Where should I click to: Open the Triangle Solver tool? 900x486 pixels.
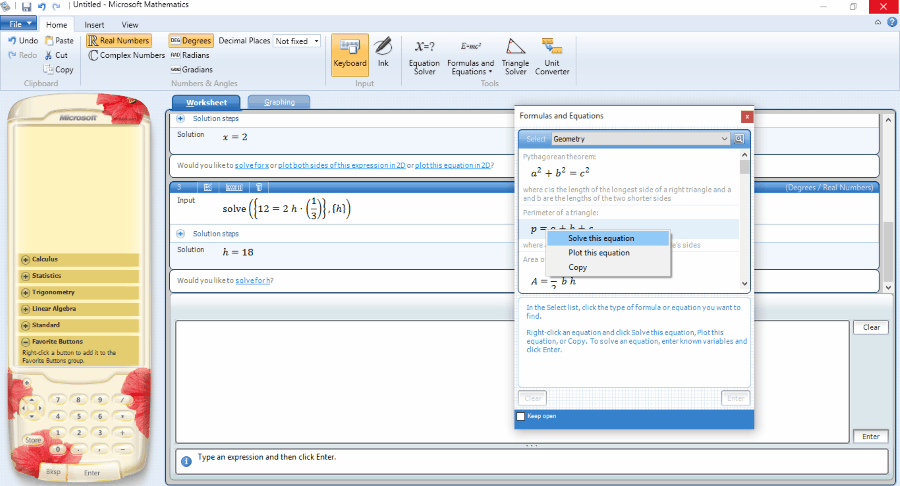[515, 57]
